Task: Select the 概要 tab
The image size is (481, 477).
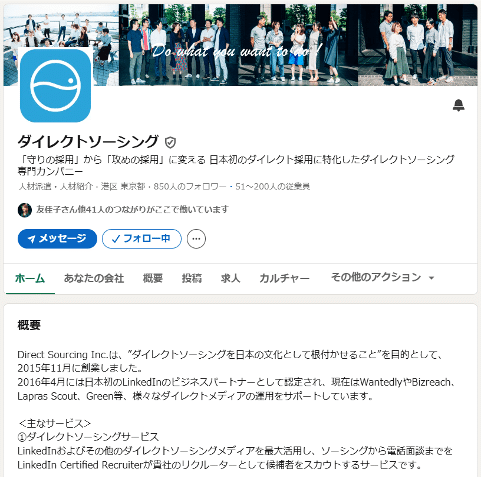Action: point(153,278)
